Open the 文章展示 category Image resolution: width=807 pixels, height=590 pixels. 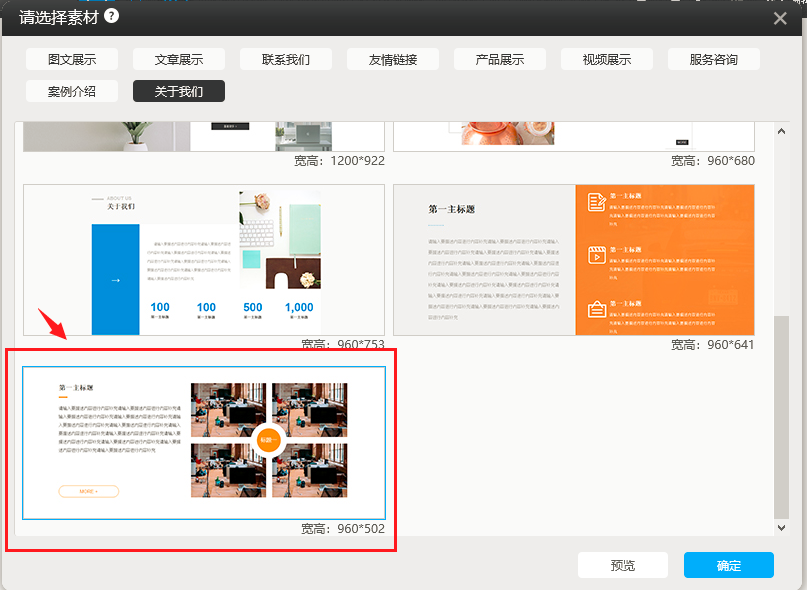tap(179, 59)
